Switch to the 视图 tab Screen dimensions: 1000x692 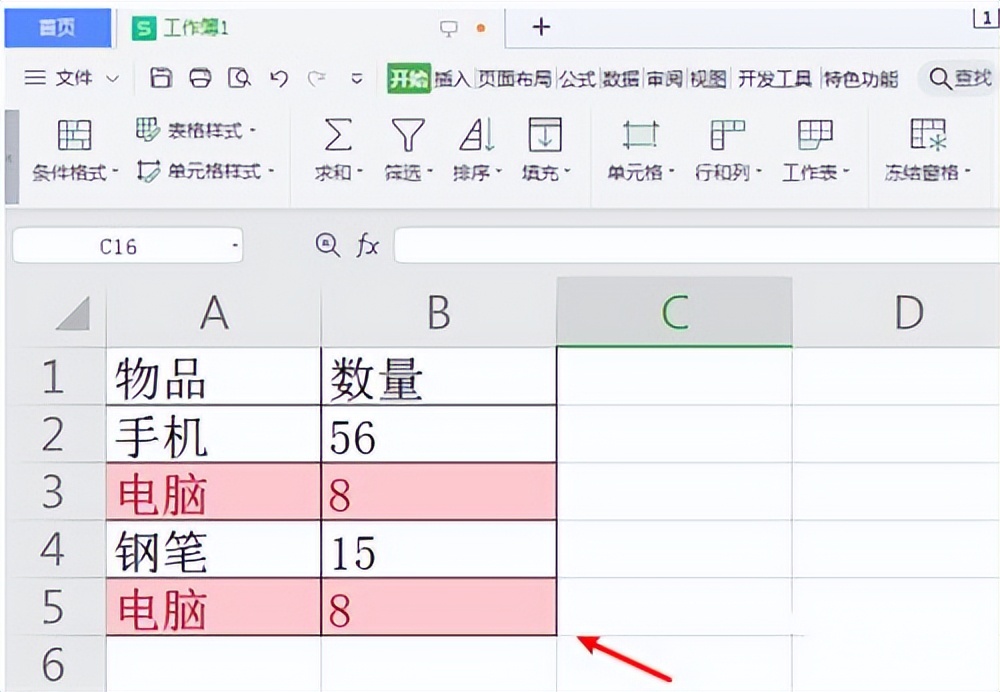tap(709, 79)
